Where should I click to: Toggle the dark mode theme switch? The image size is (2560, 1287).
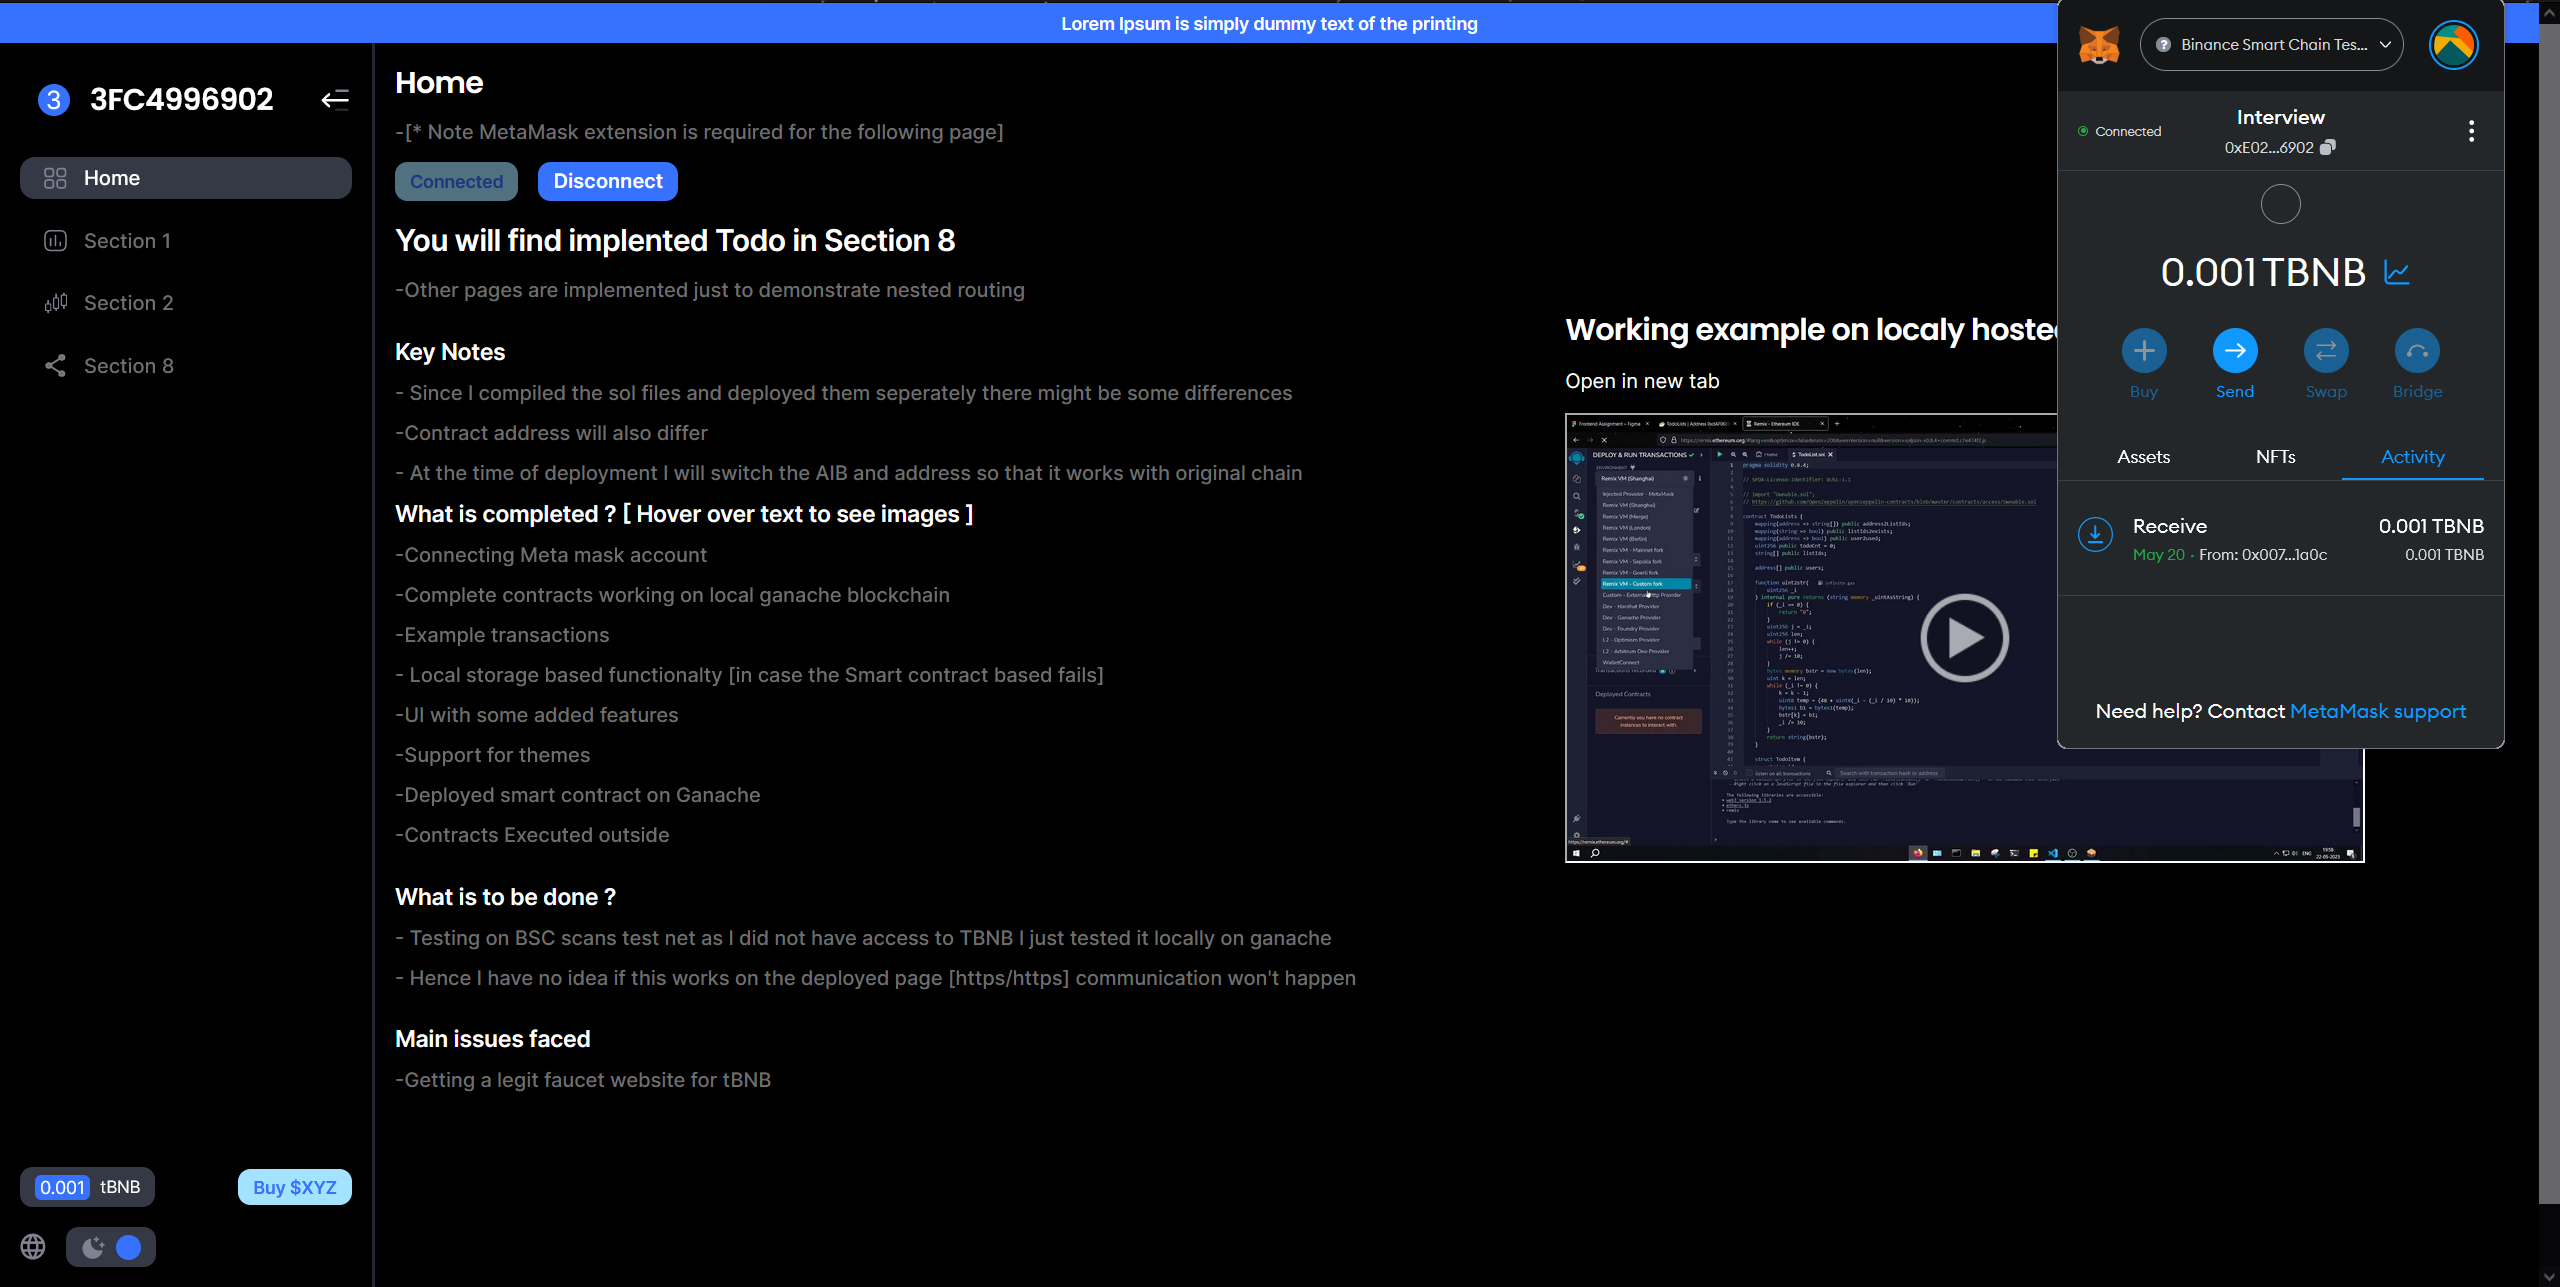coord(111,1247)
